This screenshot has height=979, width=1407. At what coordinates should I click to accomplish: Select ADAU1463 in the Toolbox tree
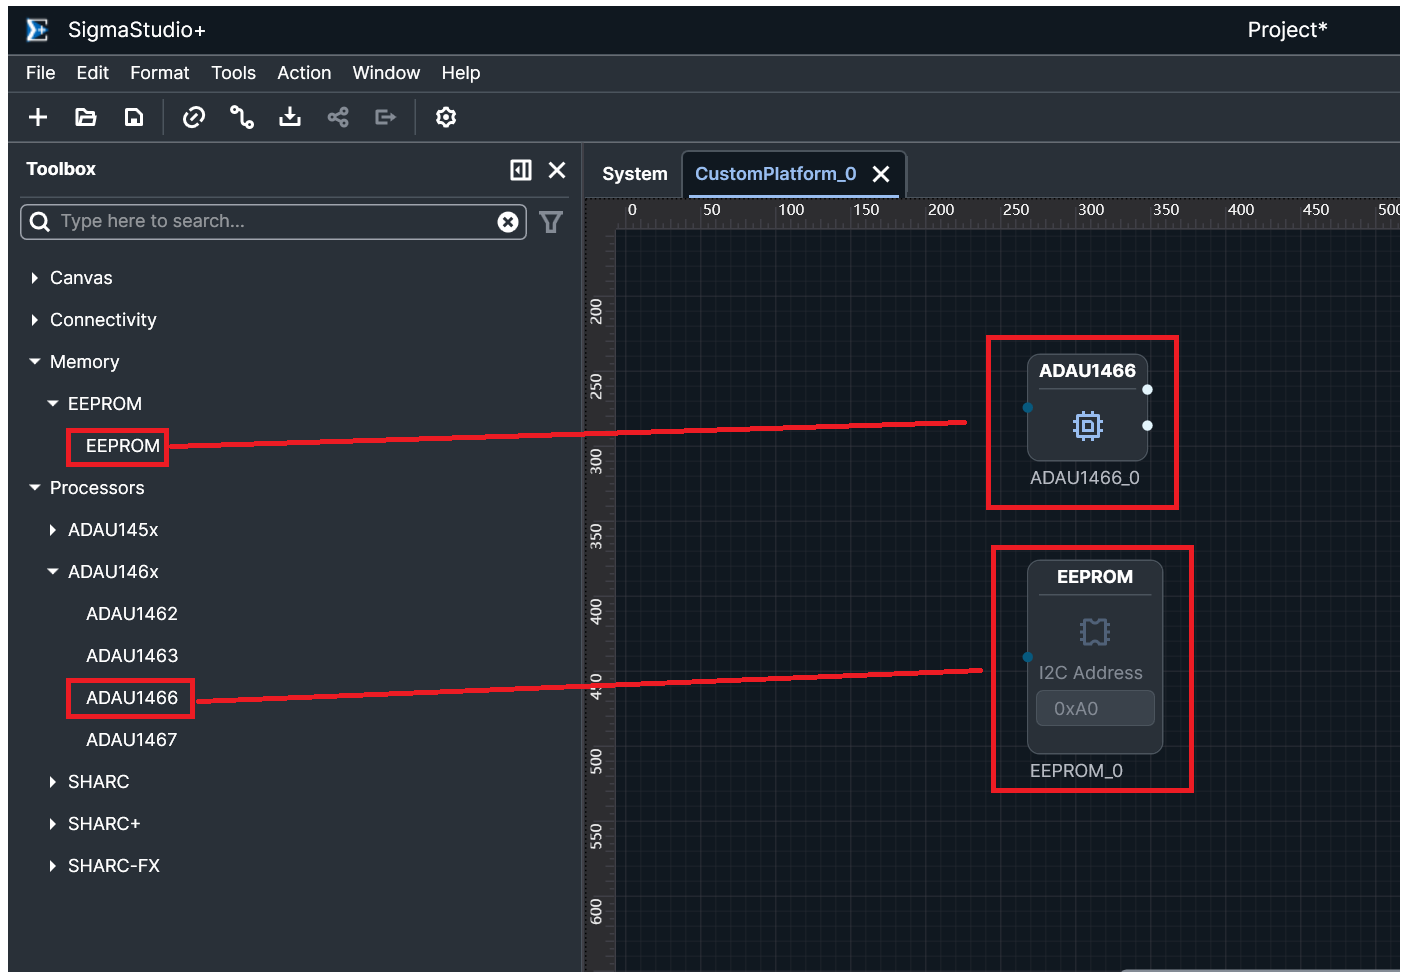click(x=132, y=656)
